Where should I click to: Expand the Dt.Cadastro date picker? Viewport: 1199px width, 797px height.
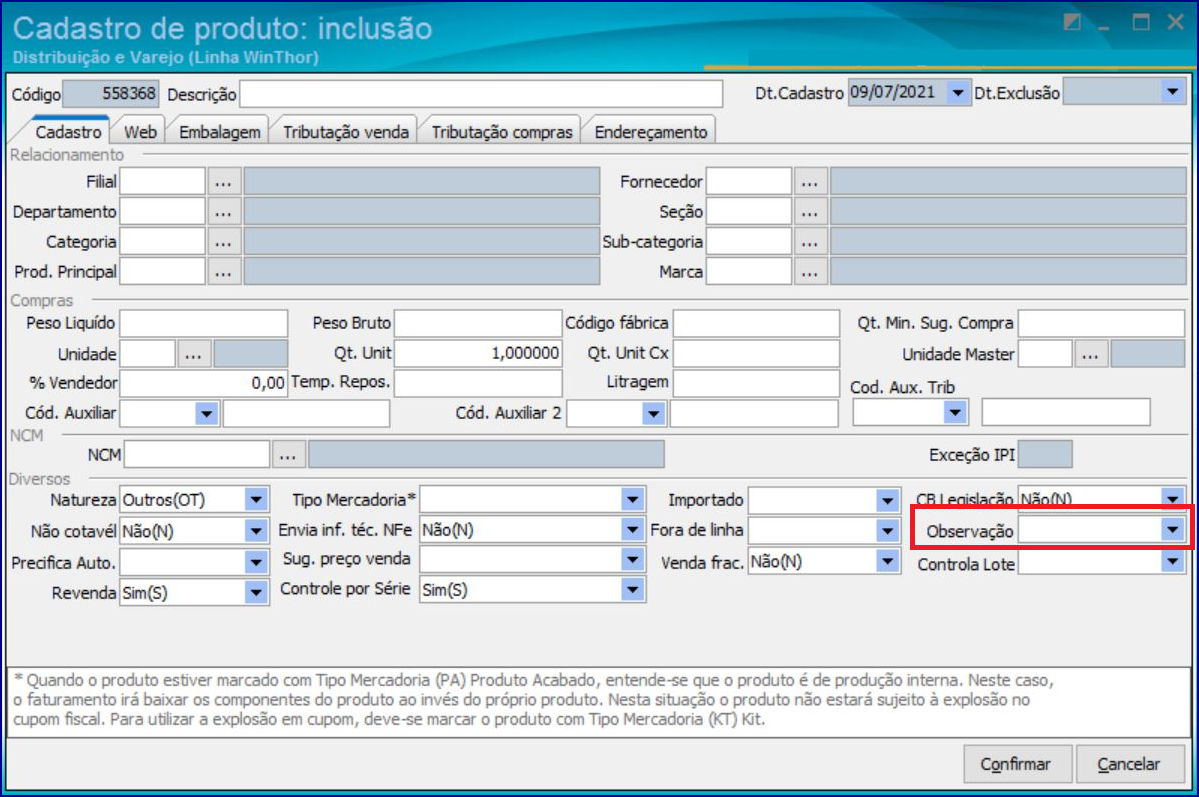(957, 93)
